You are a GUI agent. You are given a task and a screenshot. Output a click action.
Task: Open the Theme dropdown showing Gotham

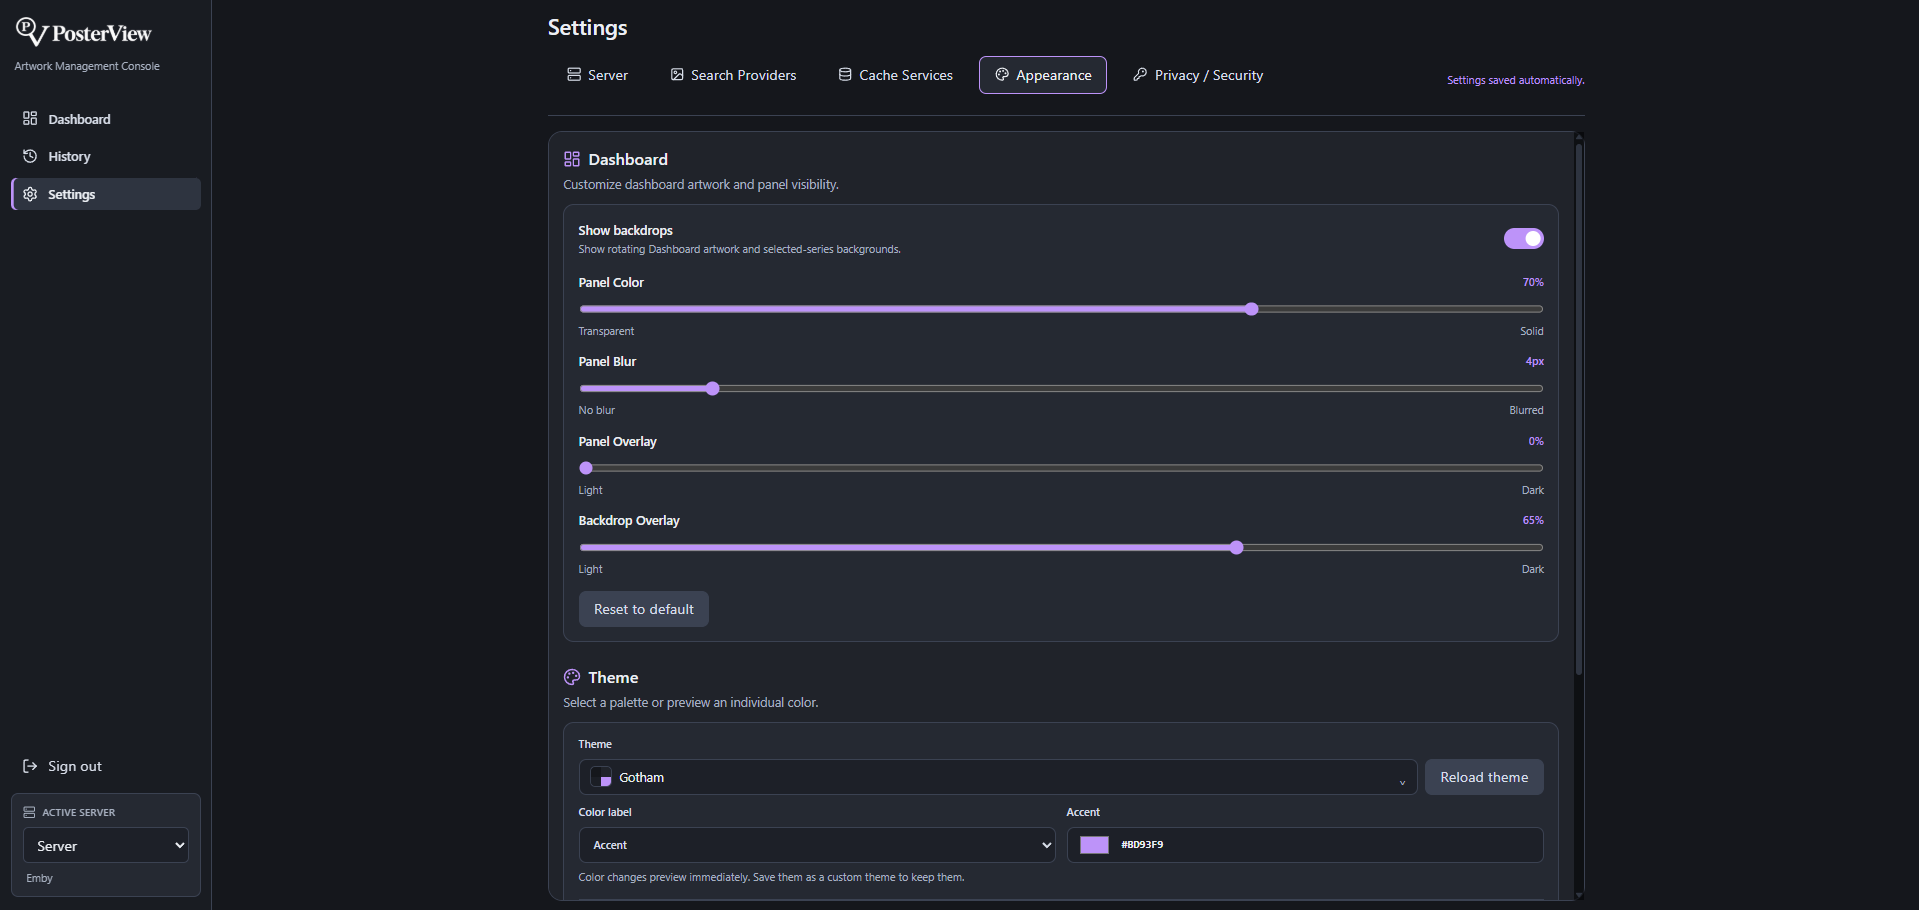click(x=998, y=777)
